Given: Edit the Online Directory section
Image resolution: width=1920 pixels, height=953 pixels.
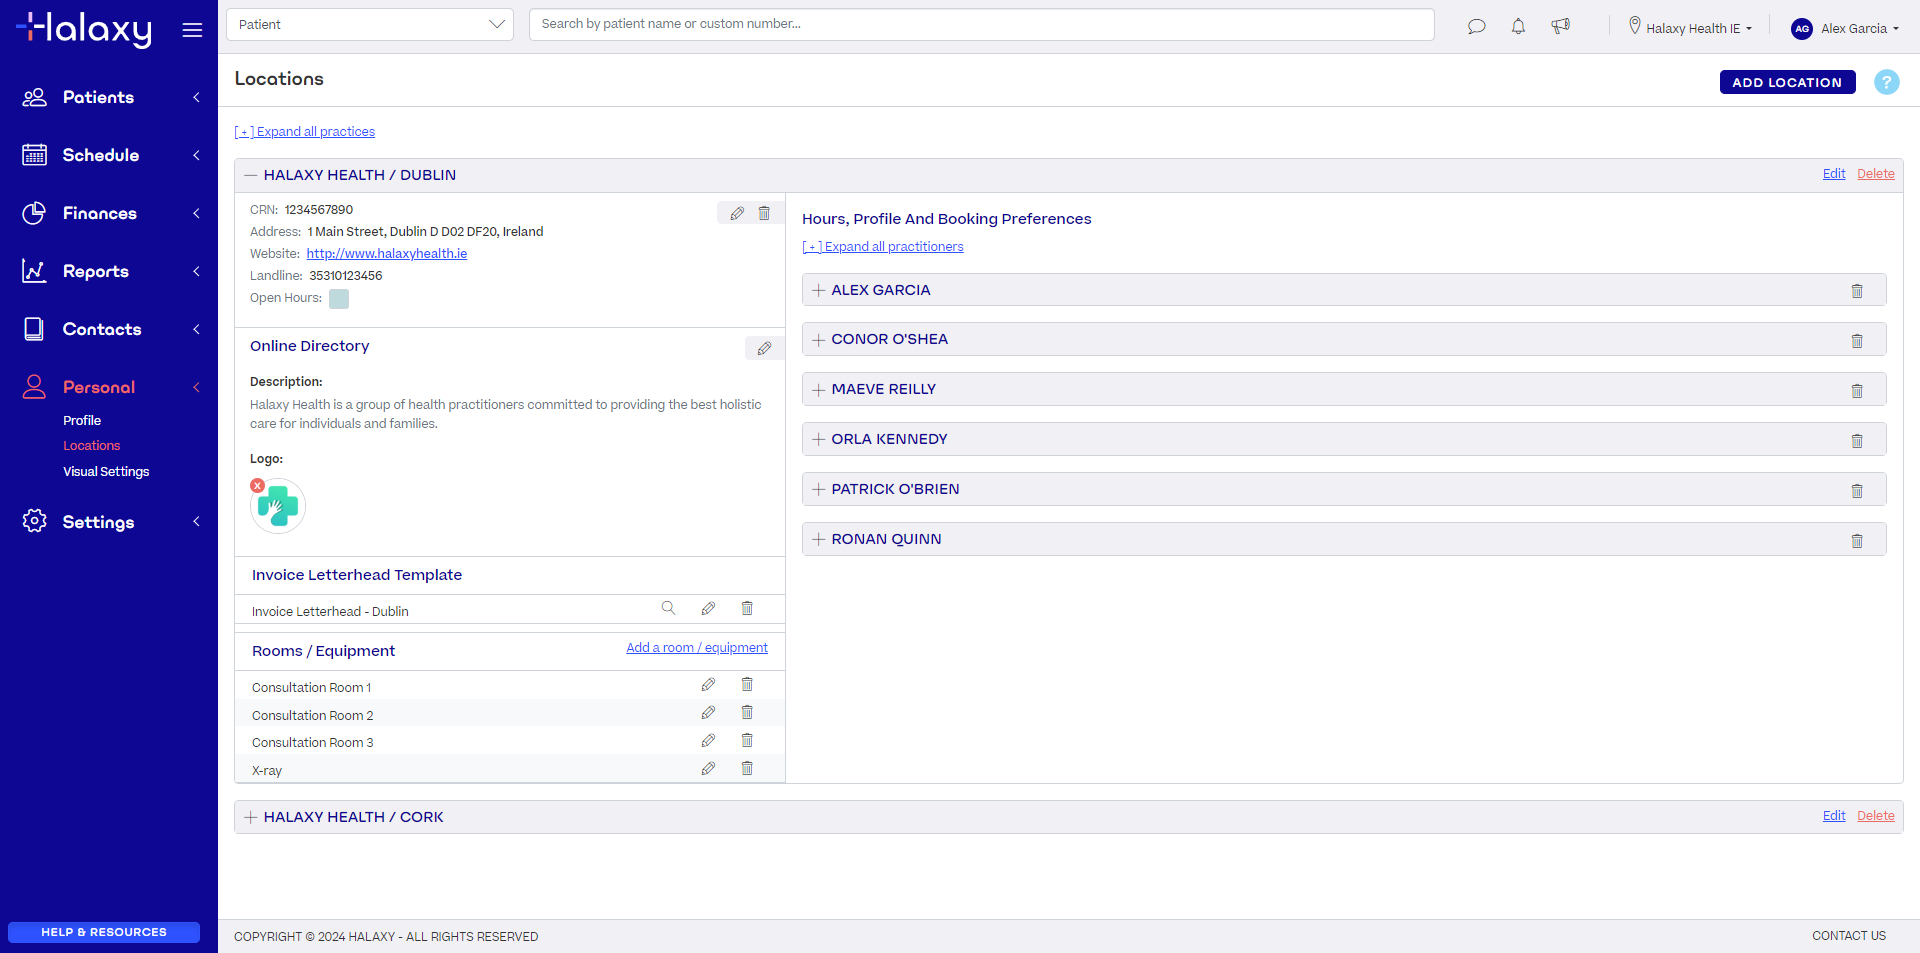Looking at the screenshot, I should coord(764,348).
